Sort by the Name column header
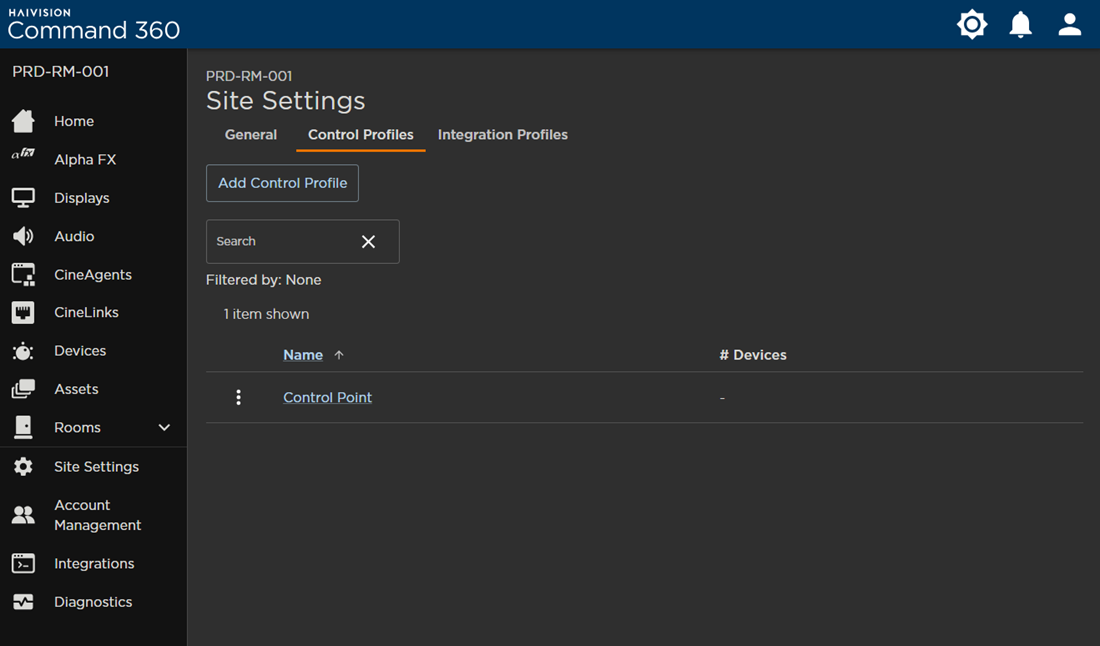This screenshot has height=646, width=1100. 303,355
